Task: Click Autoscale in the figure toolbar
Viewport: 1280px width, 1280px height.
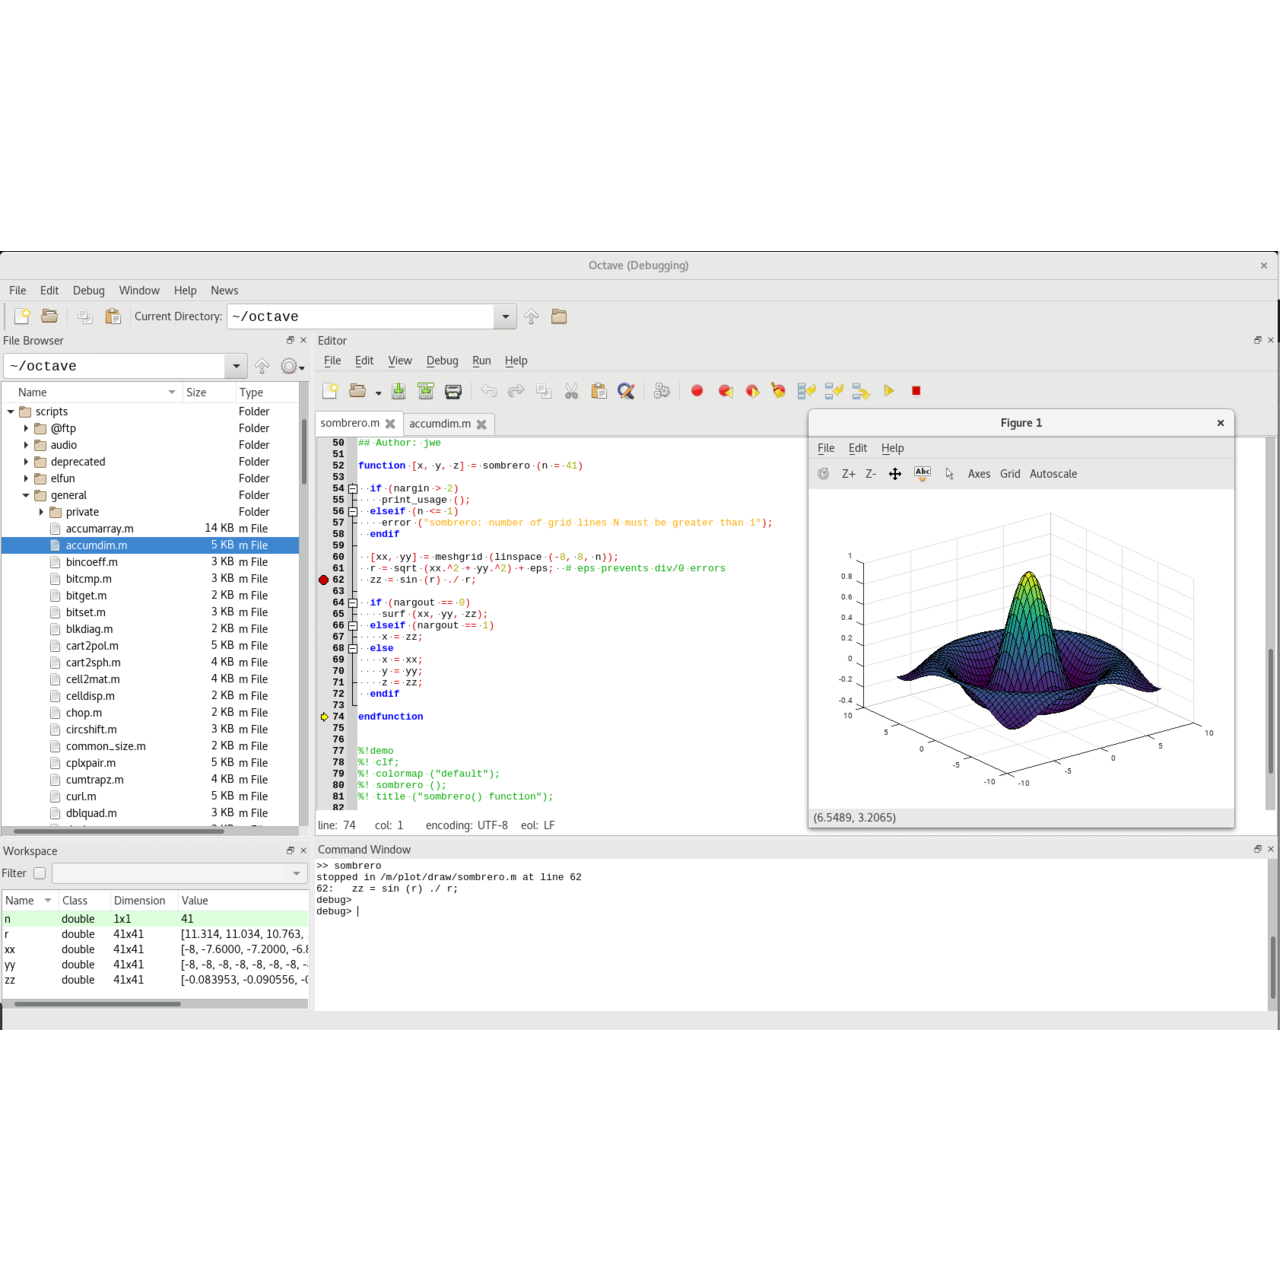Action: [x=1053, y=474]
